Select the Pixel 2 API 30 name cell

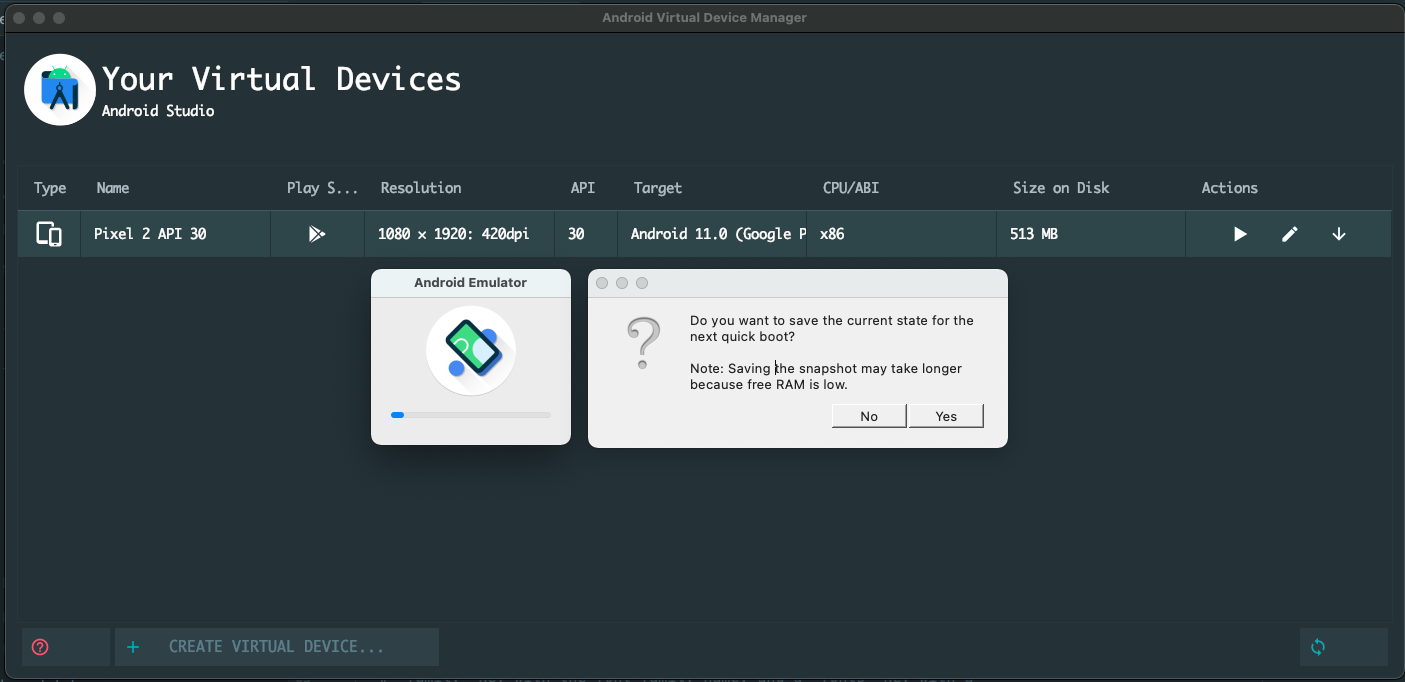(175, 234)
